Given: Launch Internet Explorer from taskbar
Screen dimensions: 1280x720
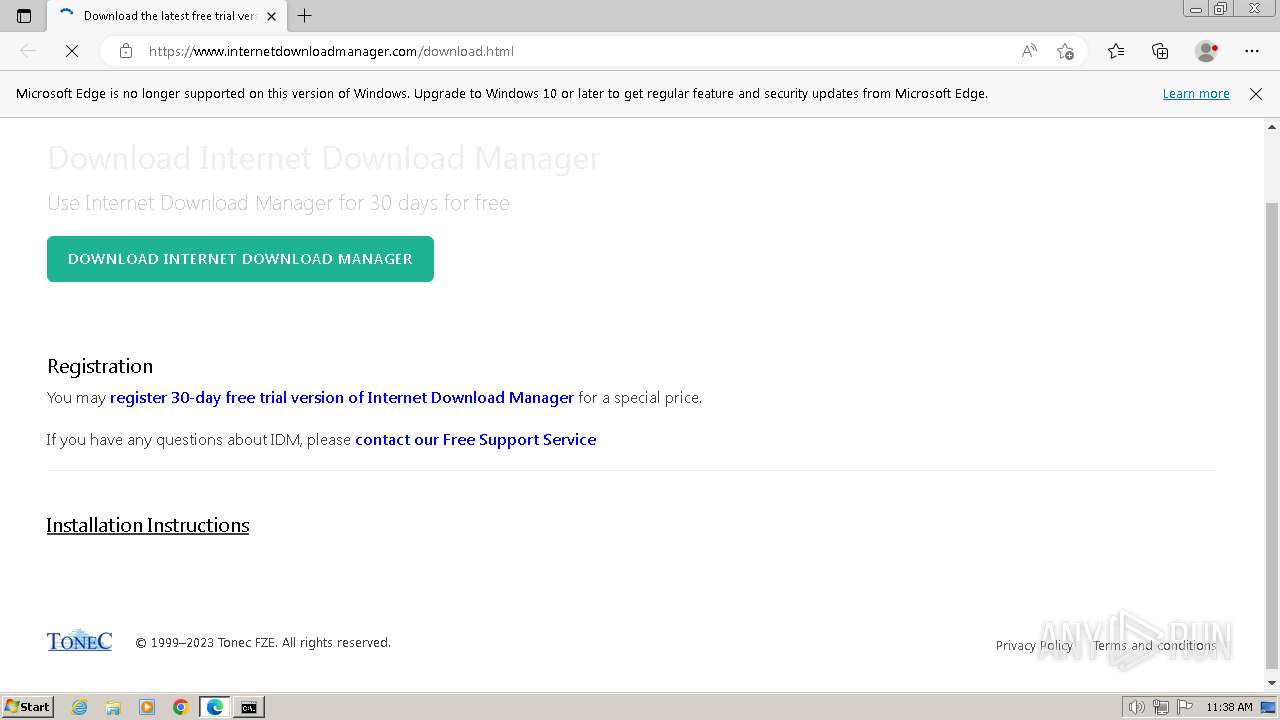Looking at the screenshot, I should (x=80, y=707).
